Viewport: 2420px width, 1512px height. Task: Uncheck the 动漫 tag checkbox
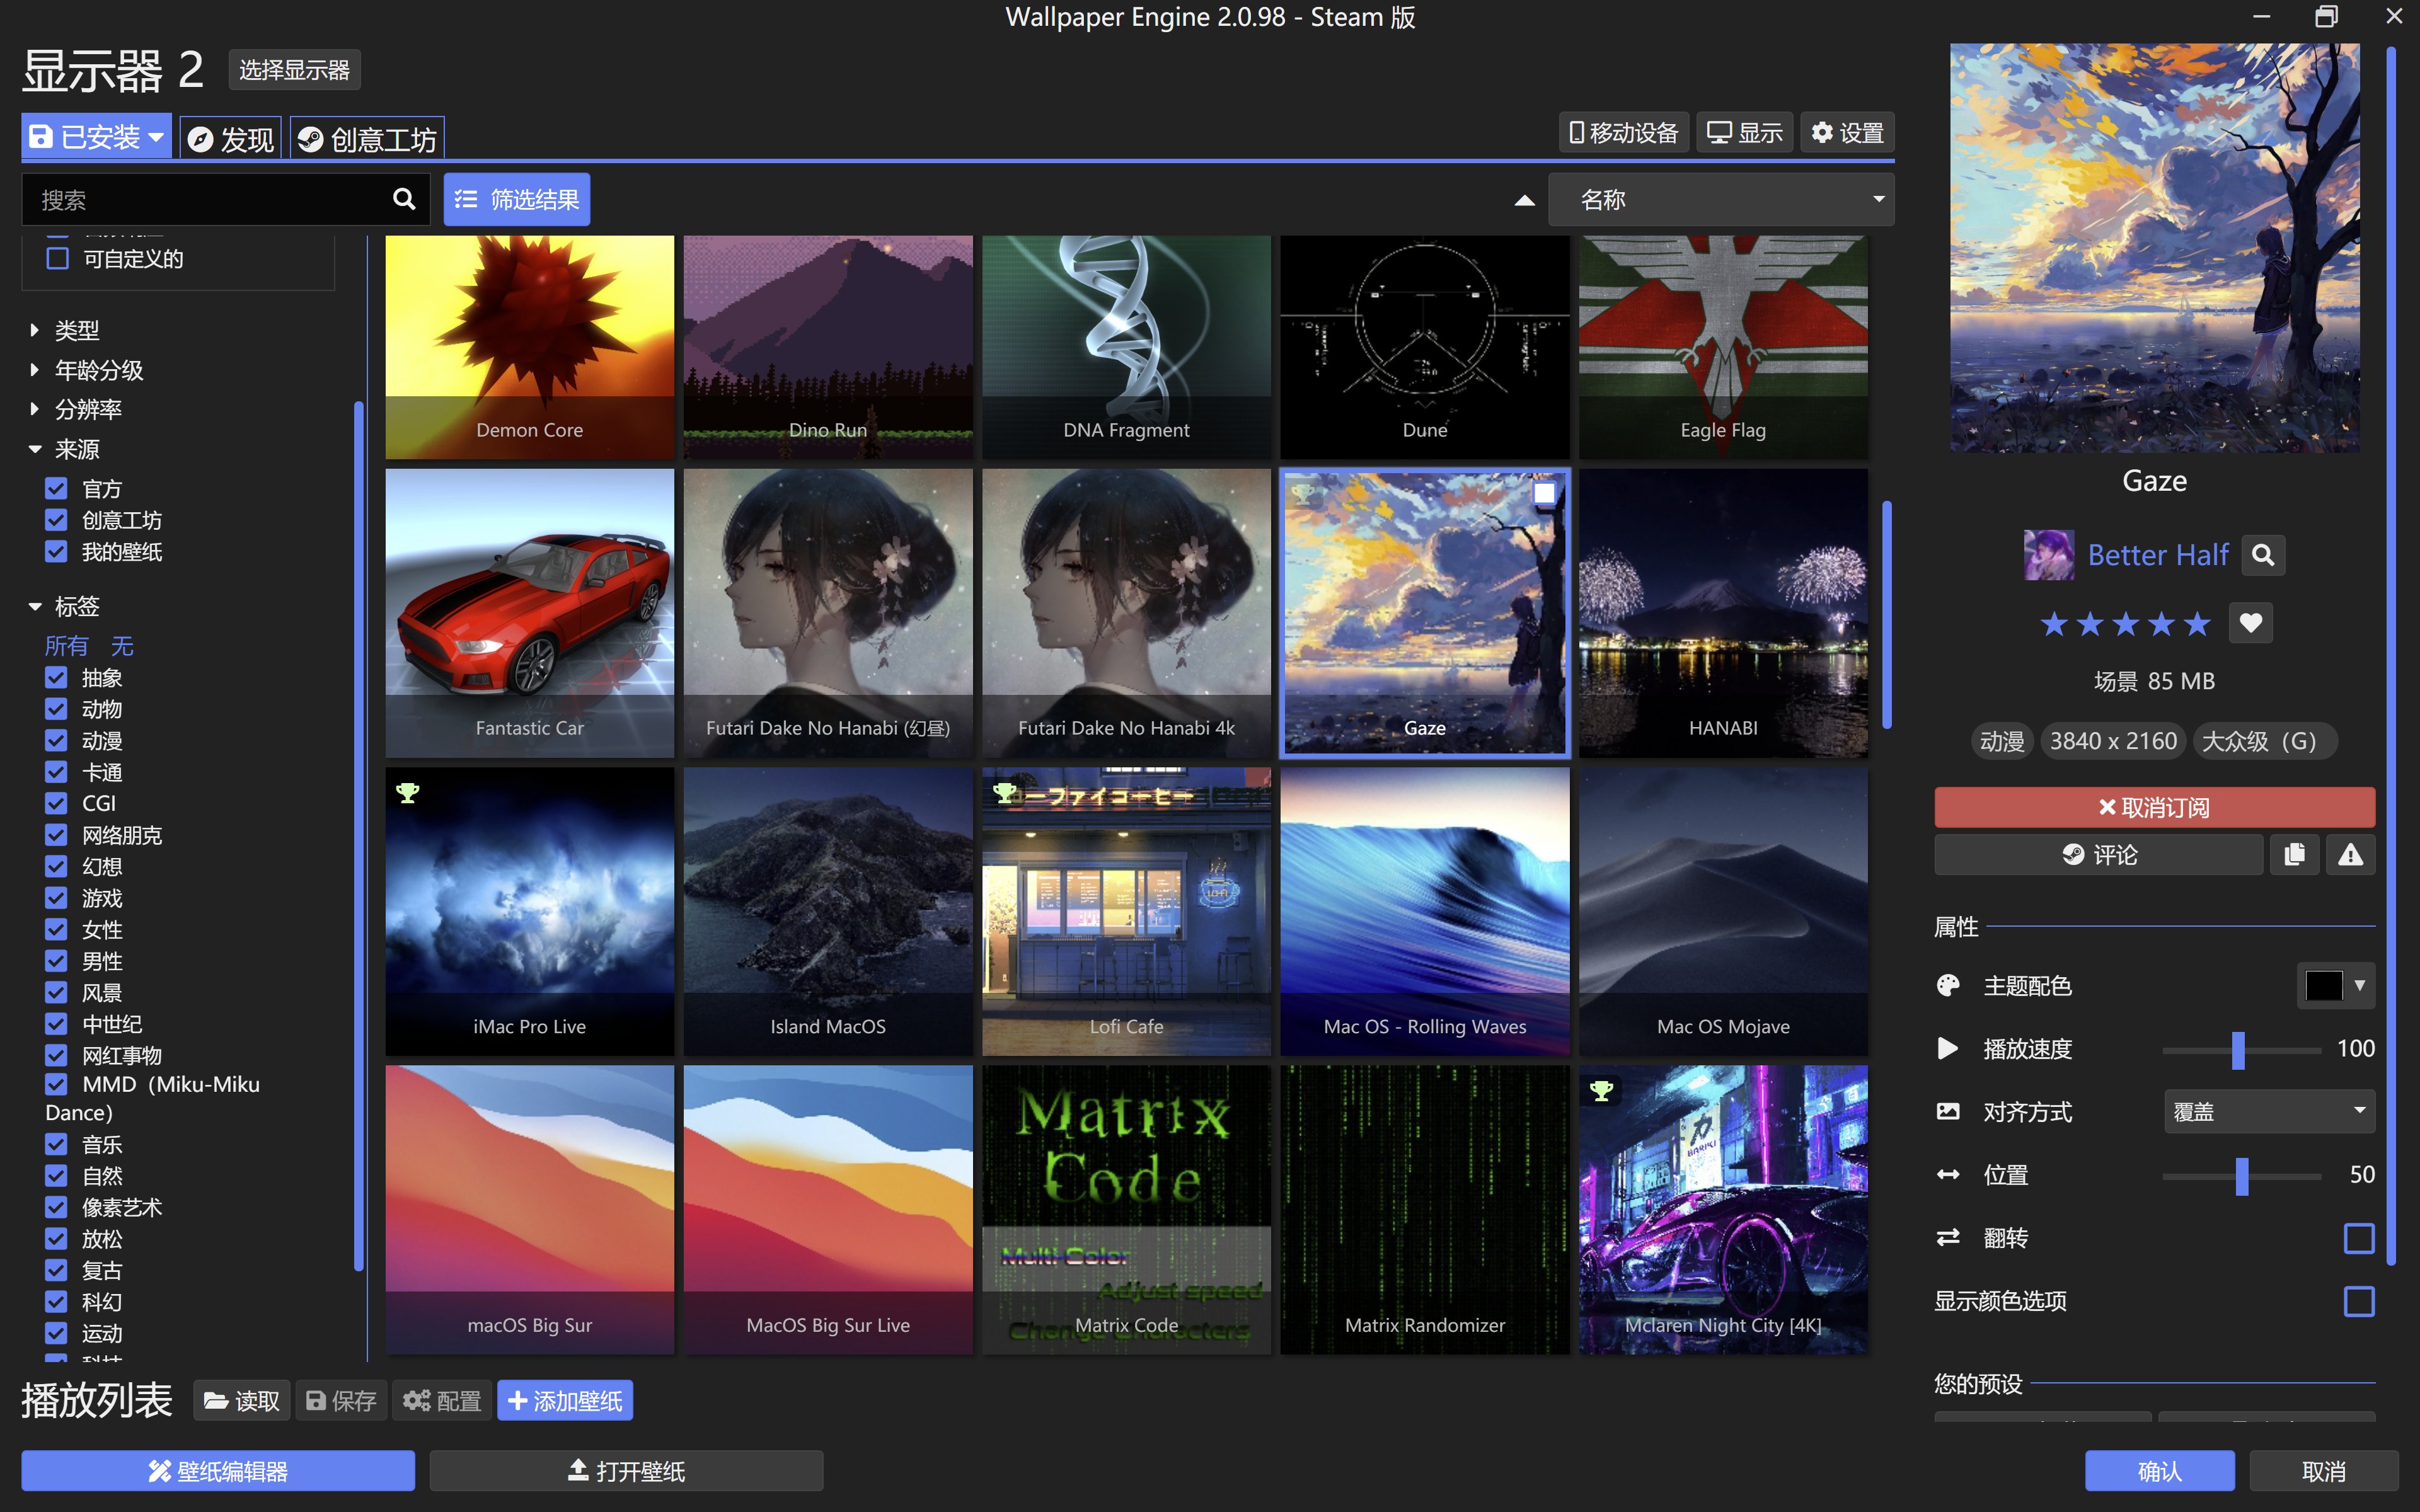pos(56,741)
